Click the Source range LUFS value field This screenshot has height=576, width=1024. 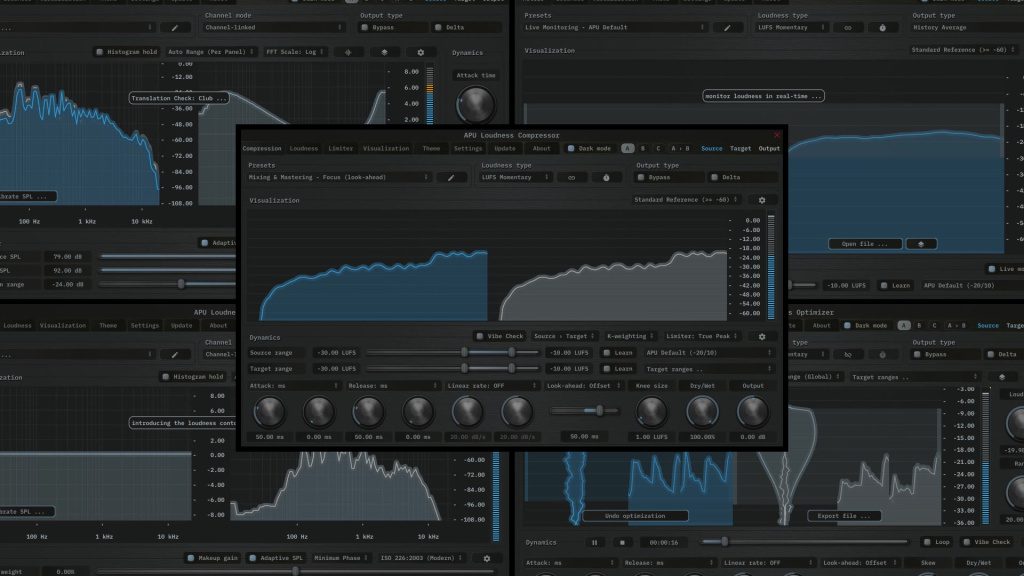(335, 353)
